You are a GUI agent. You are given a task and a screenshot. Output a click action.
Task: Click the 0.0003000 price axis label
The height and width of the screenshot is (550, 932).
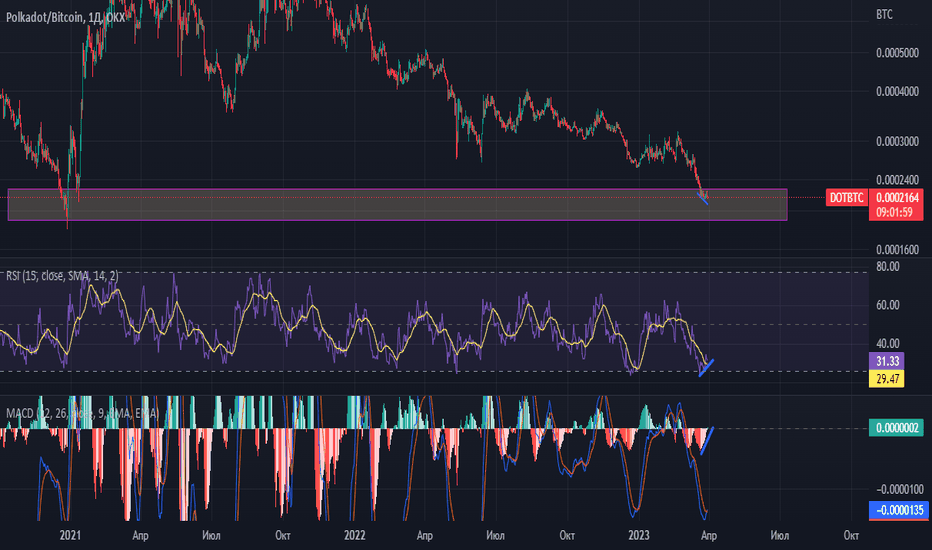pyautogui.click(x=897, y=142)
